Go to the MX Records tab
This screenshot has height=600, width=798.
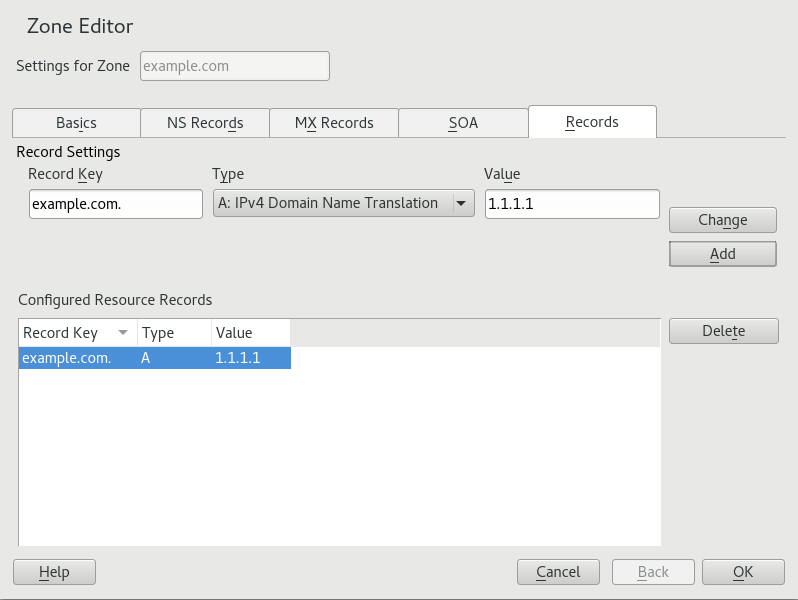click(x=334, y=123)
